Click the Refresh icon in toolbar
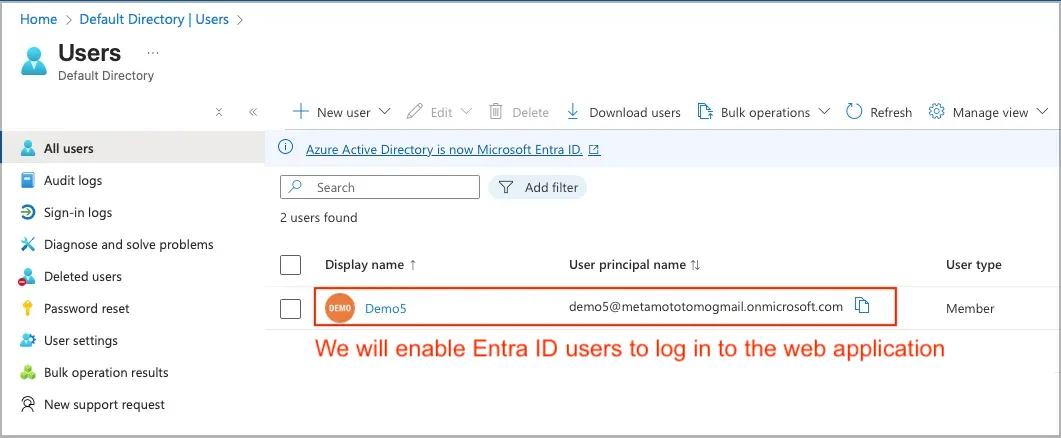The width and height of the screenshot is (1061, 438). click(854, 112)
